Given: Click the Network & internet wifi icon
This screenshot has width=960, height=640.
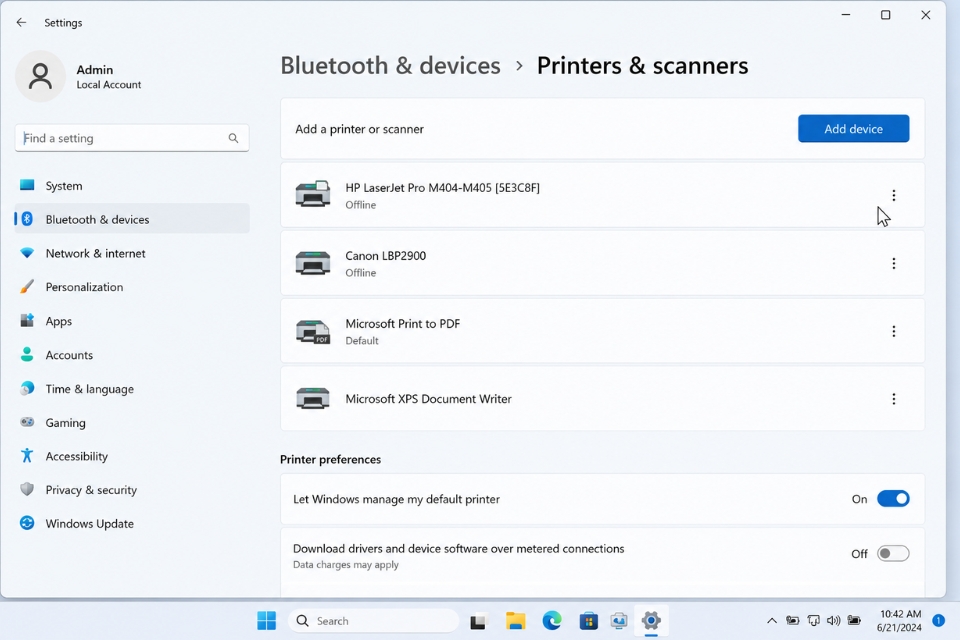Looking at the screenshot, I should [x=27, y=253].
